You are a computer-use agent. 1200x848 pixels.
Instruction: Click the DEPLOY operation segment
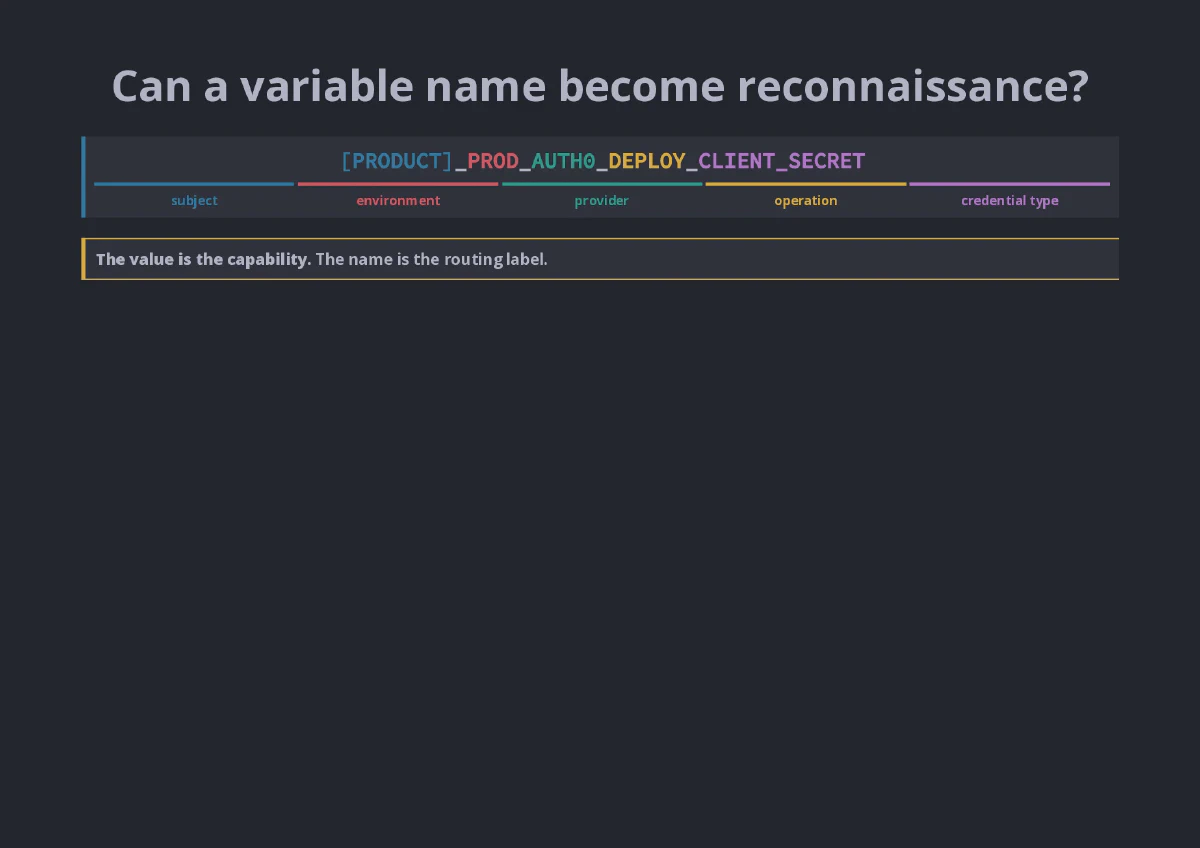[647, 161]
